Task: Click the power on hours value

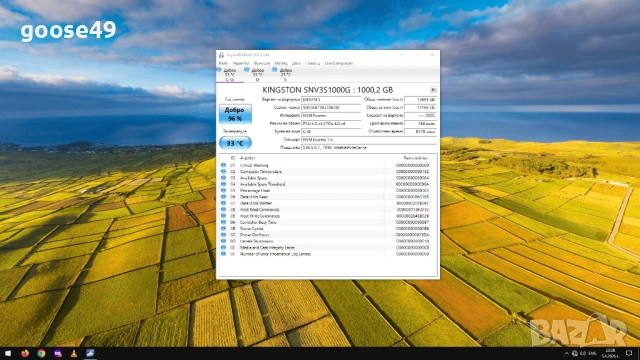Action: pyautogui.click(x=420, y=131)
